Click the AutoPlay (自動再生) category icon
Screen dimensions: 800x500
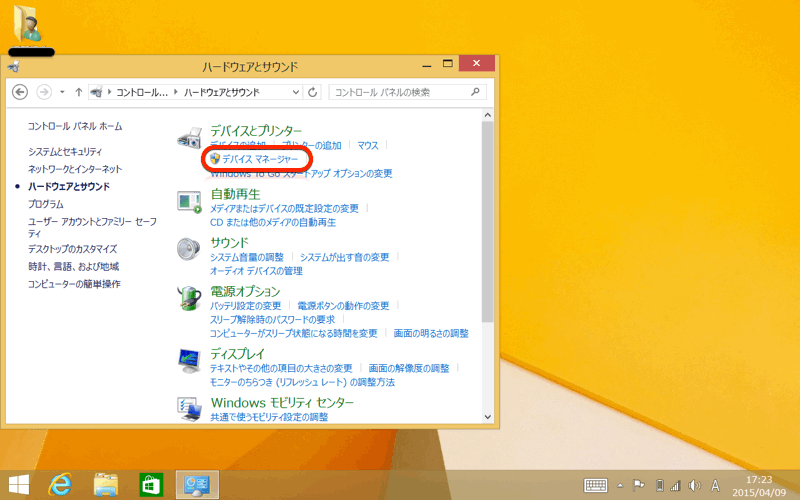[x=189, y=201]
